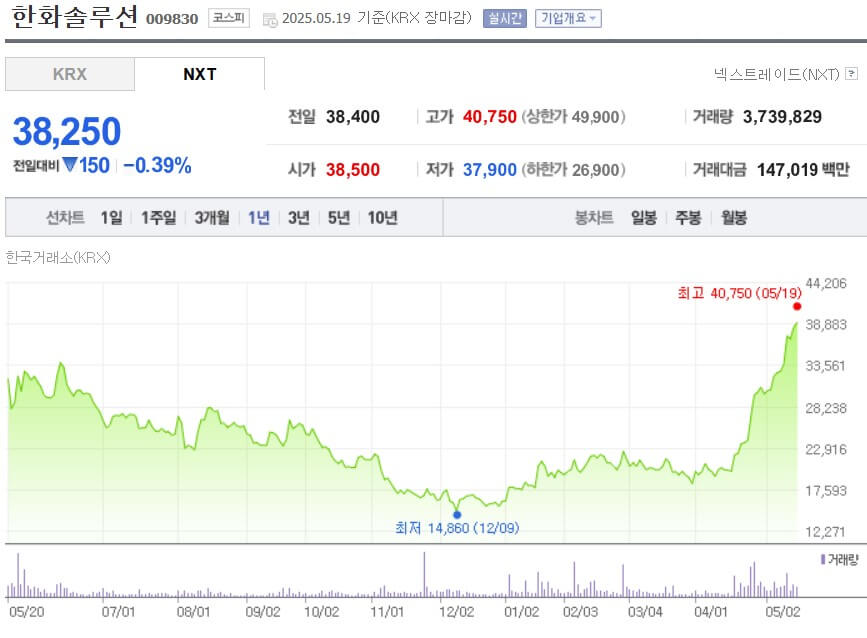
Task: Click the blue 최저 marker dot on the chart
Action: 457,515
